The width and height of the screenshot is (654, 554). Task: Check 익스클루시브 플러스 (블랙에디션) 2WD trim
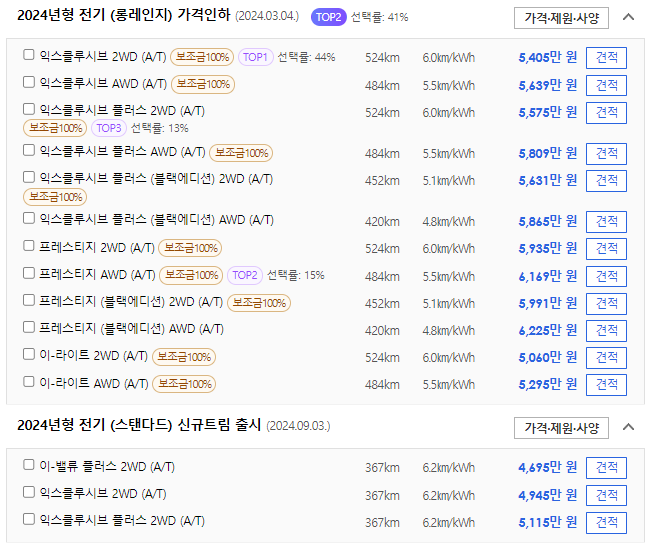(28, 177)
